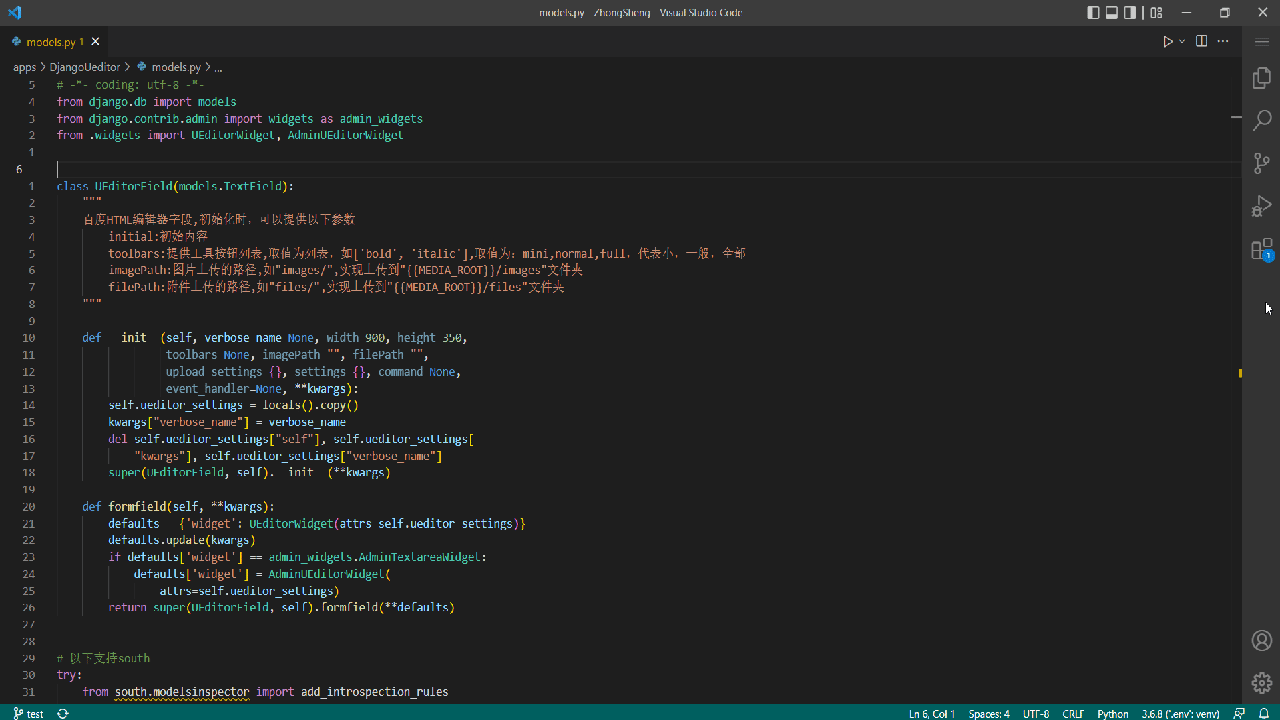This screenshot has width=1280, height=720.
Task: Click the Tweet Feedback smiley icon
Action: [1238, 713]
